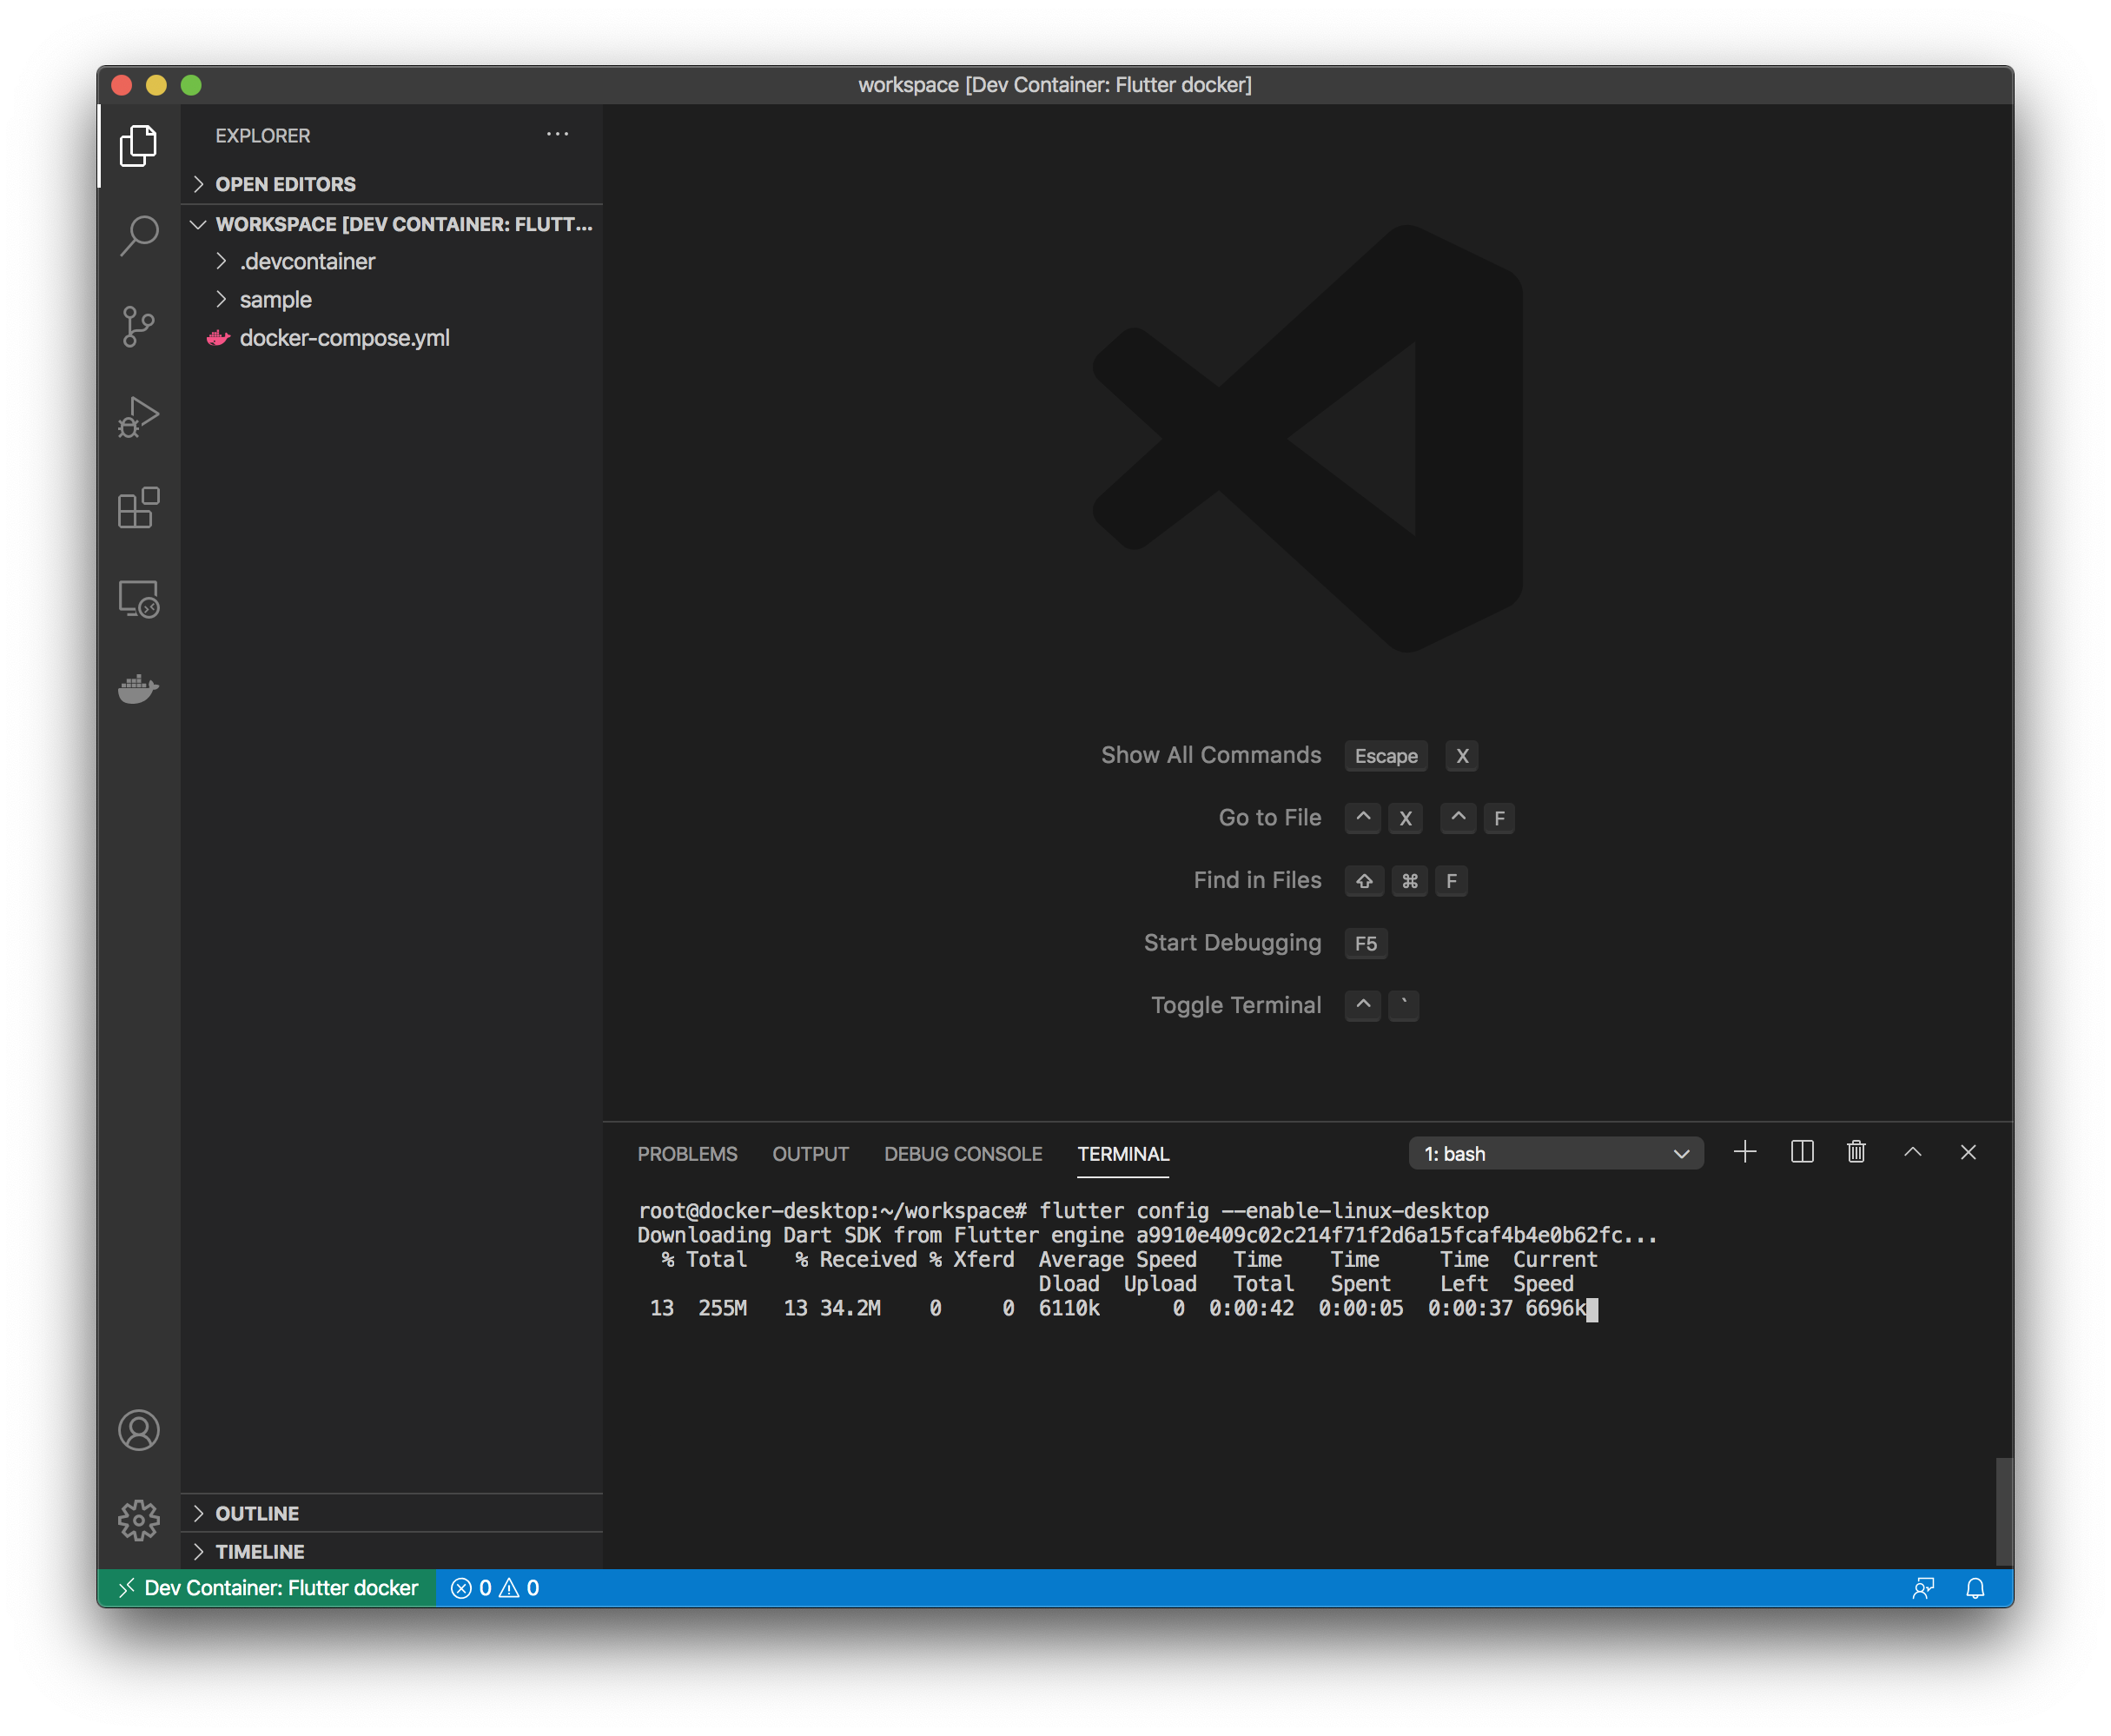Click the F5 key hint
The height and width of the screenshot is (1736, 2111).
1366,943
